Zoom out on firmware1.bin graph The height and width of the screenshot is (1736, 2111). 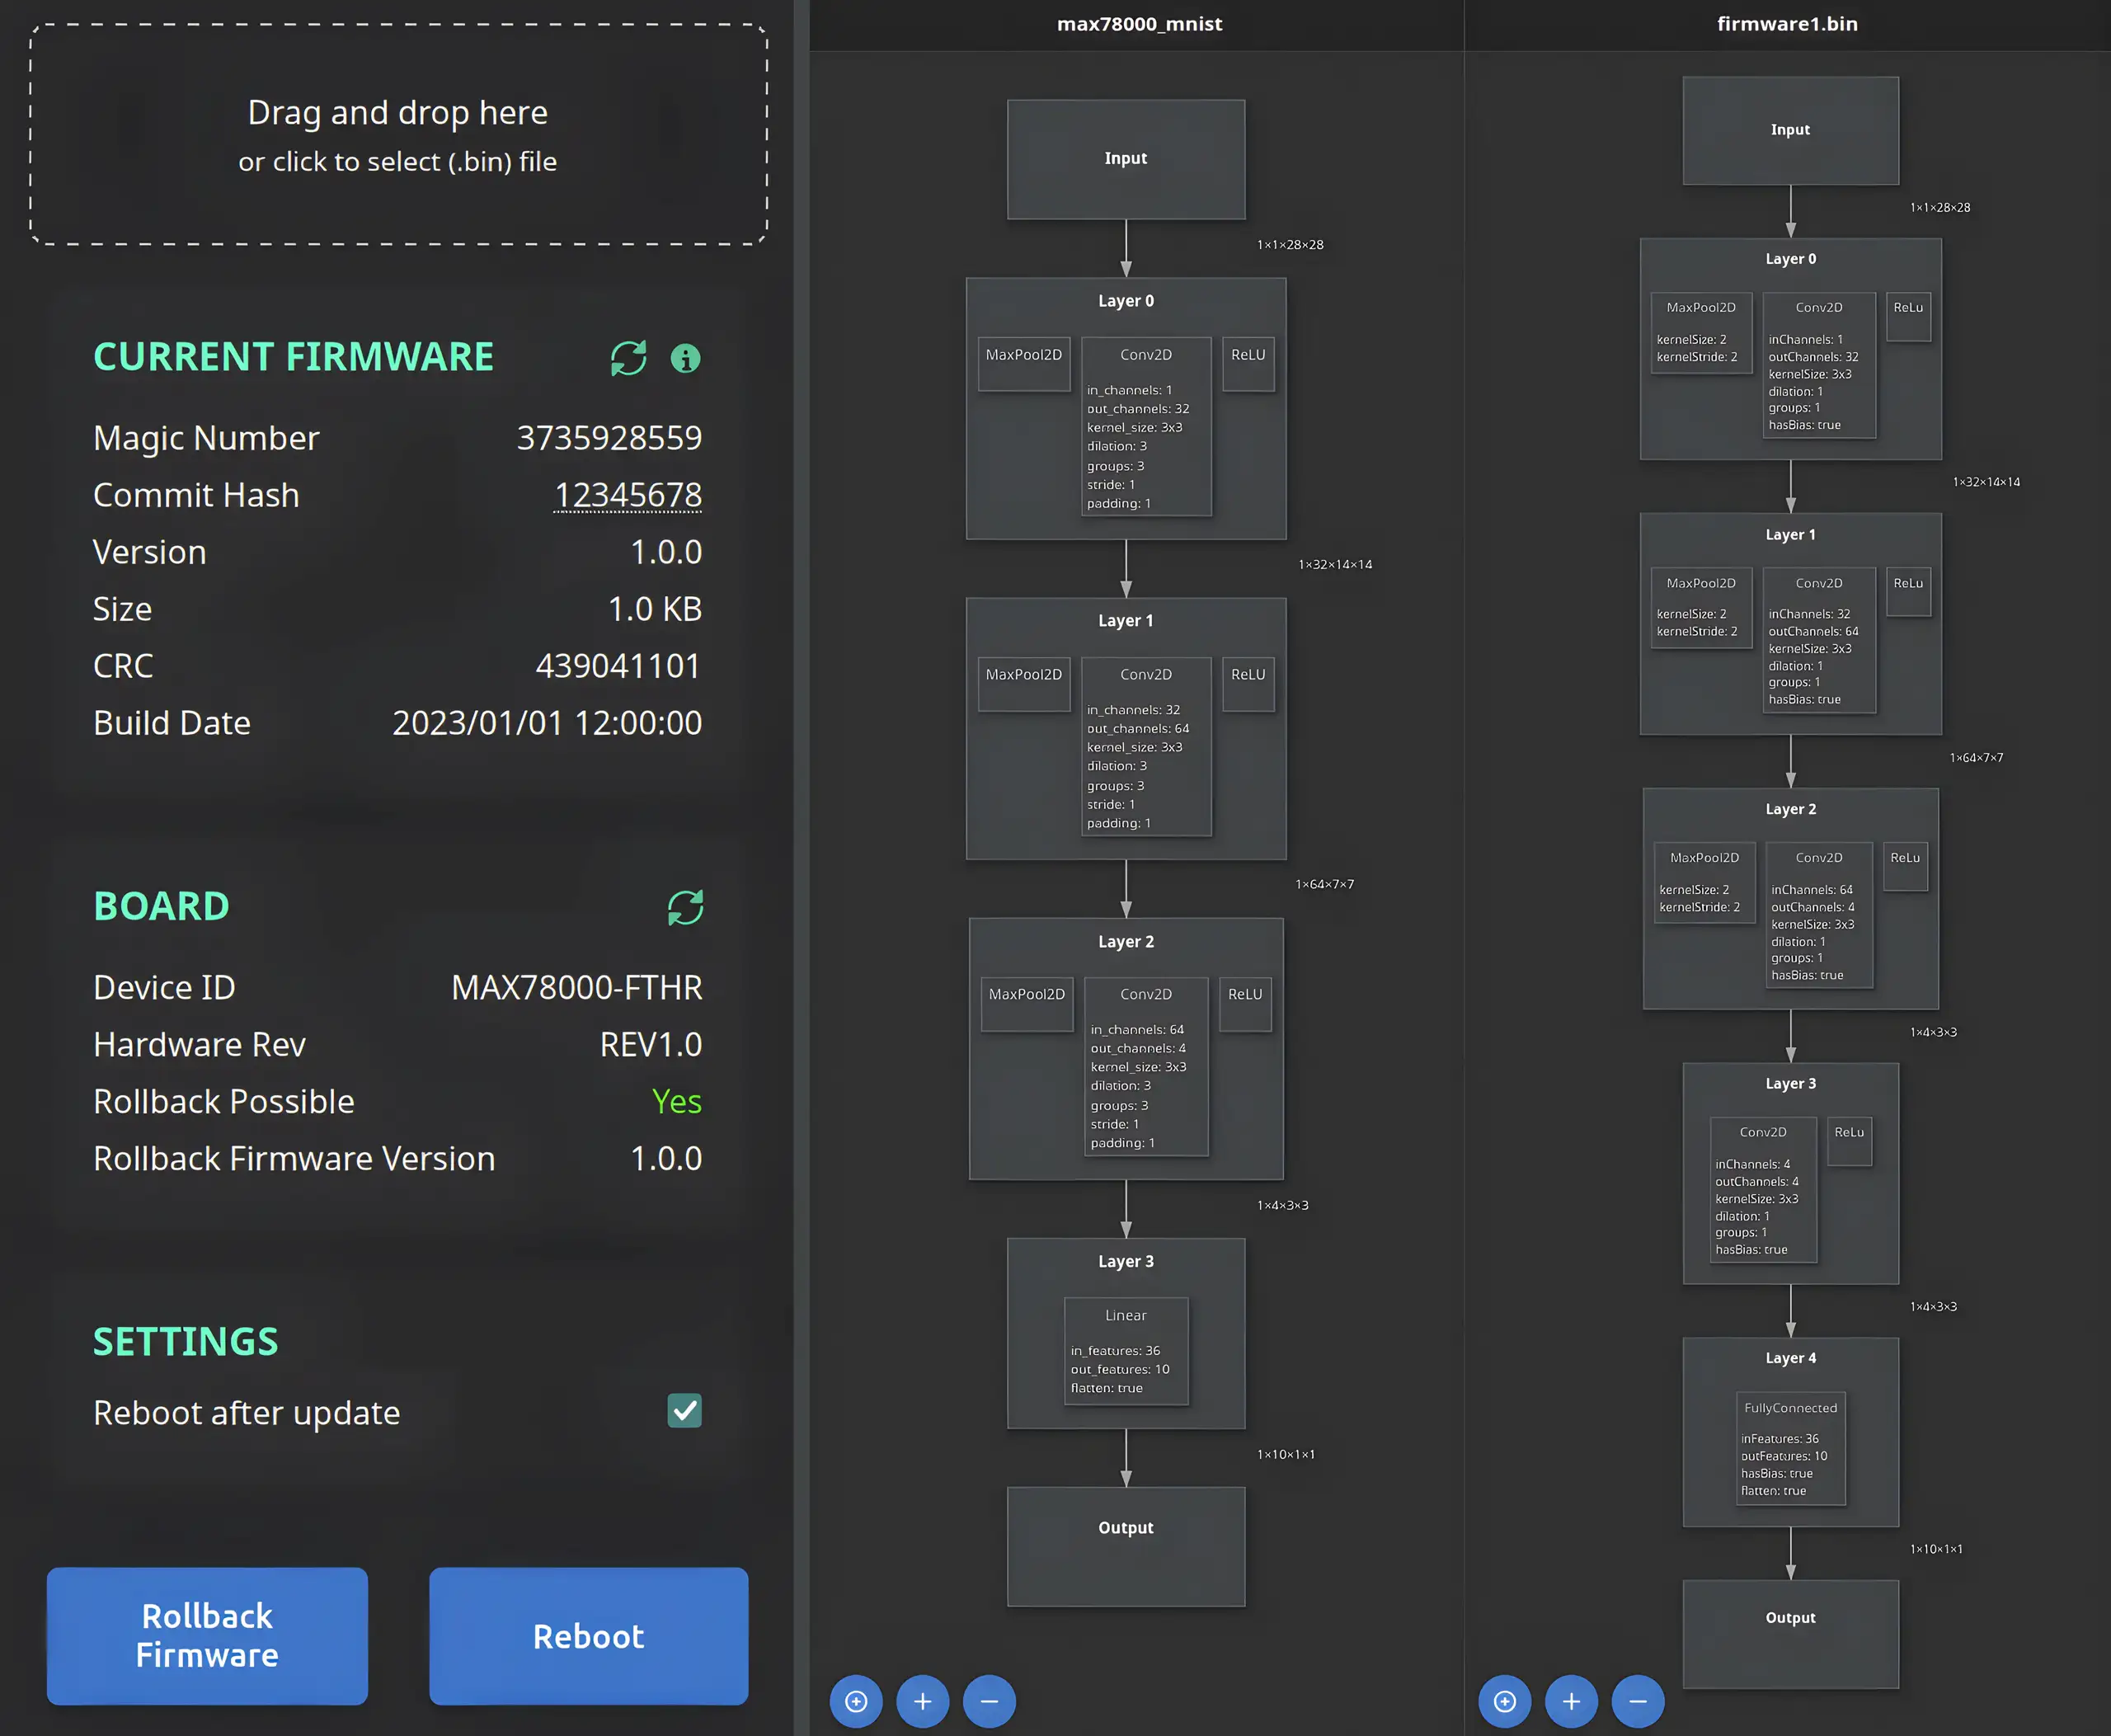(1638, 1701)
